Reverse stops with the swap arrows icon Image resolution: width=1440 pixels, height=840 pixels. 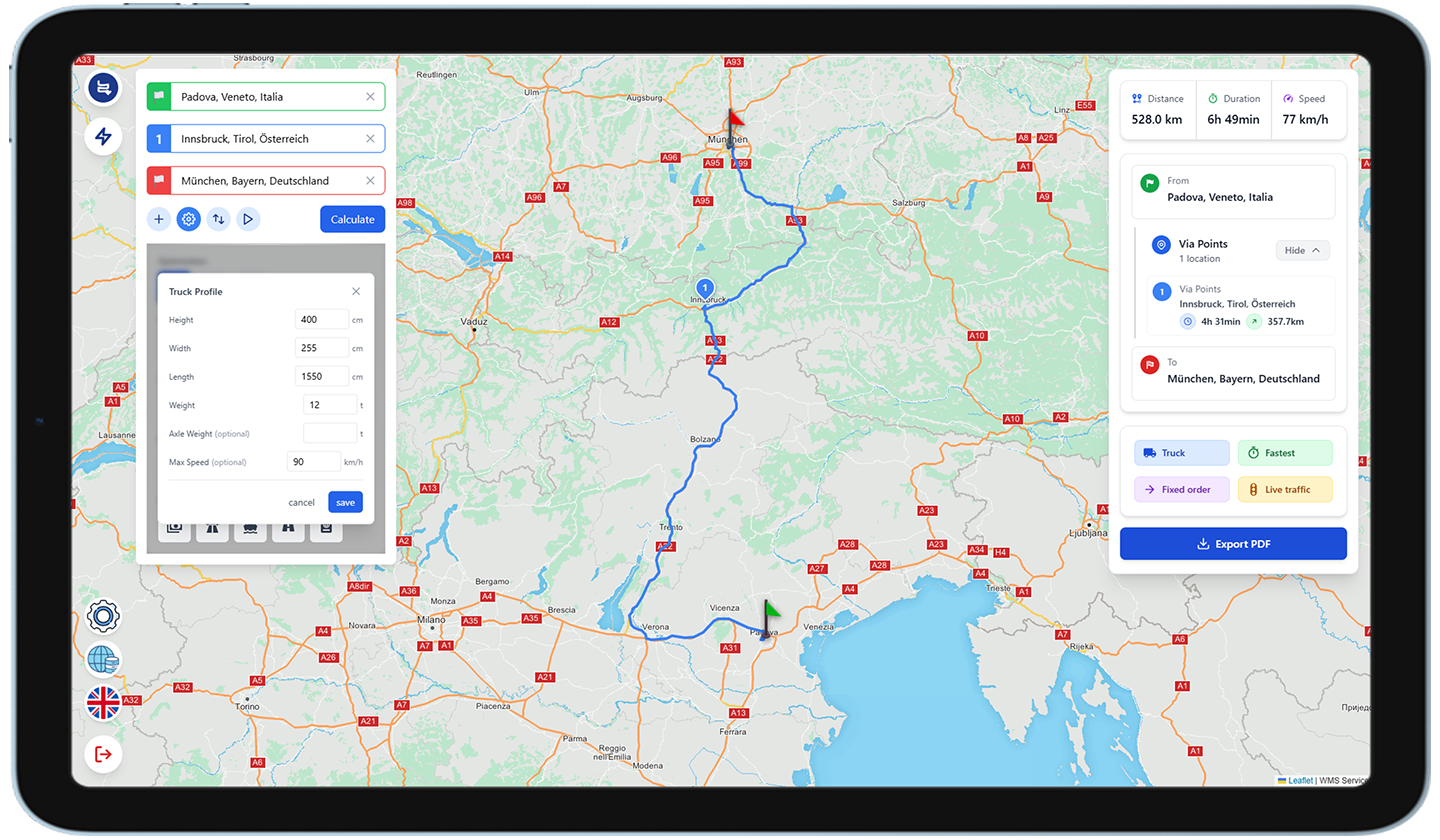click(x=218, y=219)
